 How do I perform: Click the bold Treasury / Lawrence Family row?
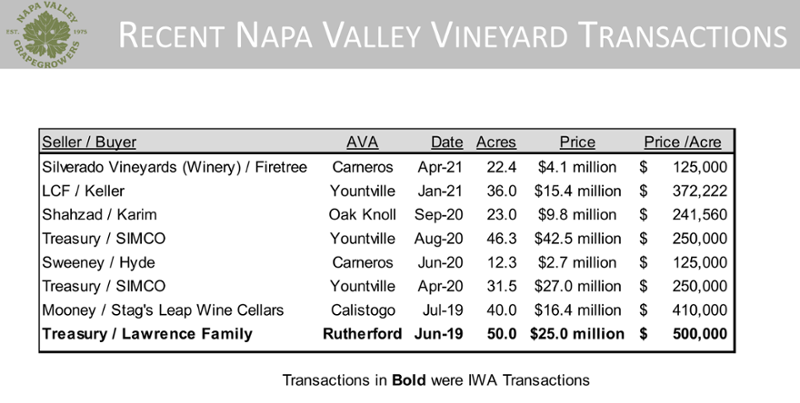point(386,334)
